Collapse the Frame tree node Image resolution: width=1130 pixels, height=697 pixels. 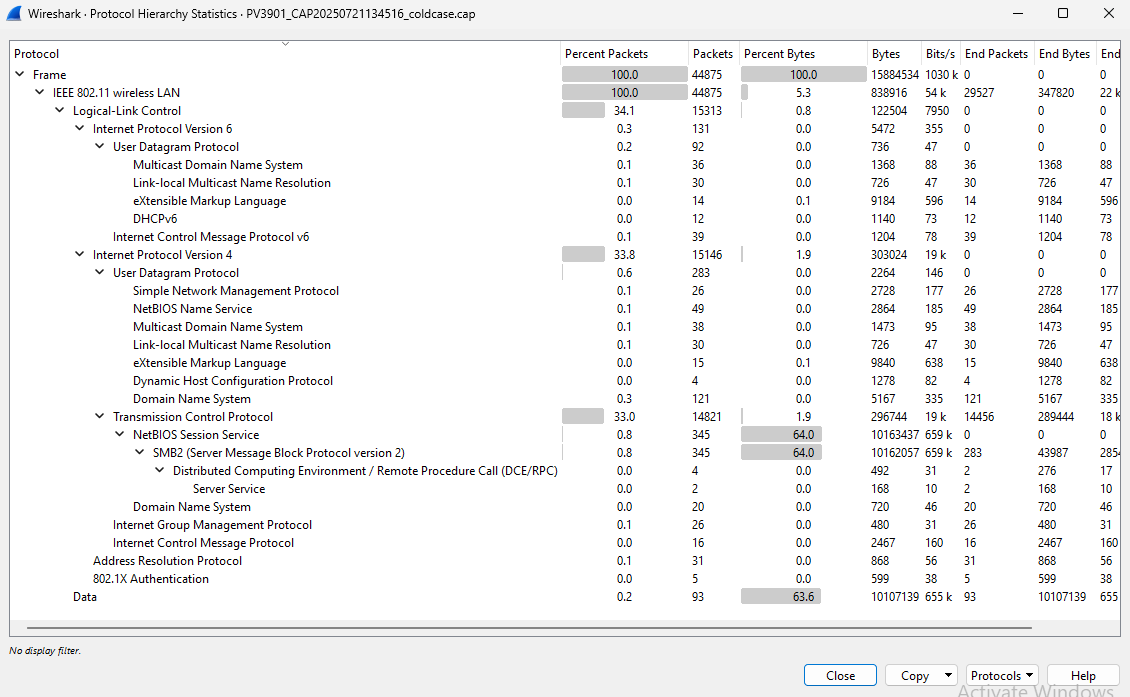tap(20, 74)
